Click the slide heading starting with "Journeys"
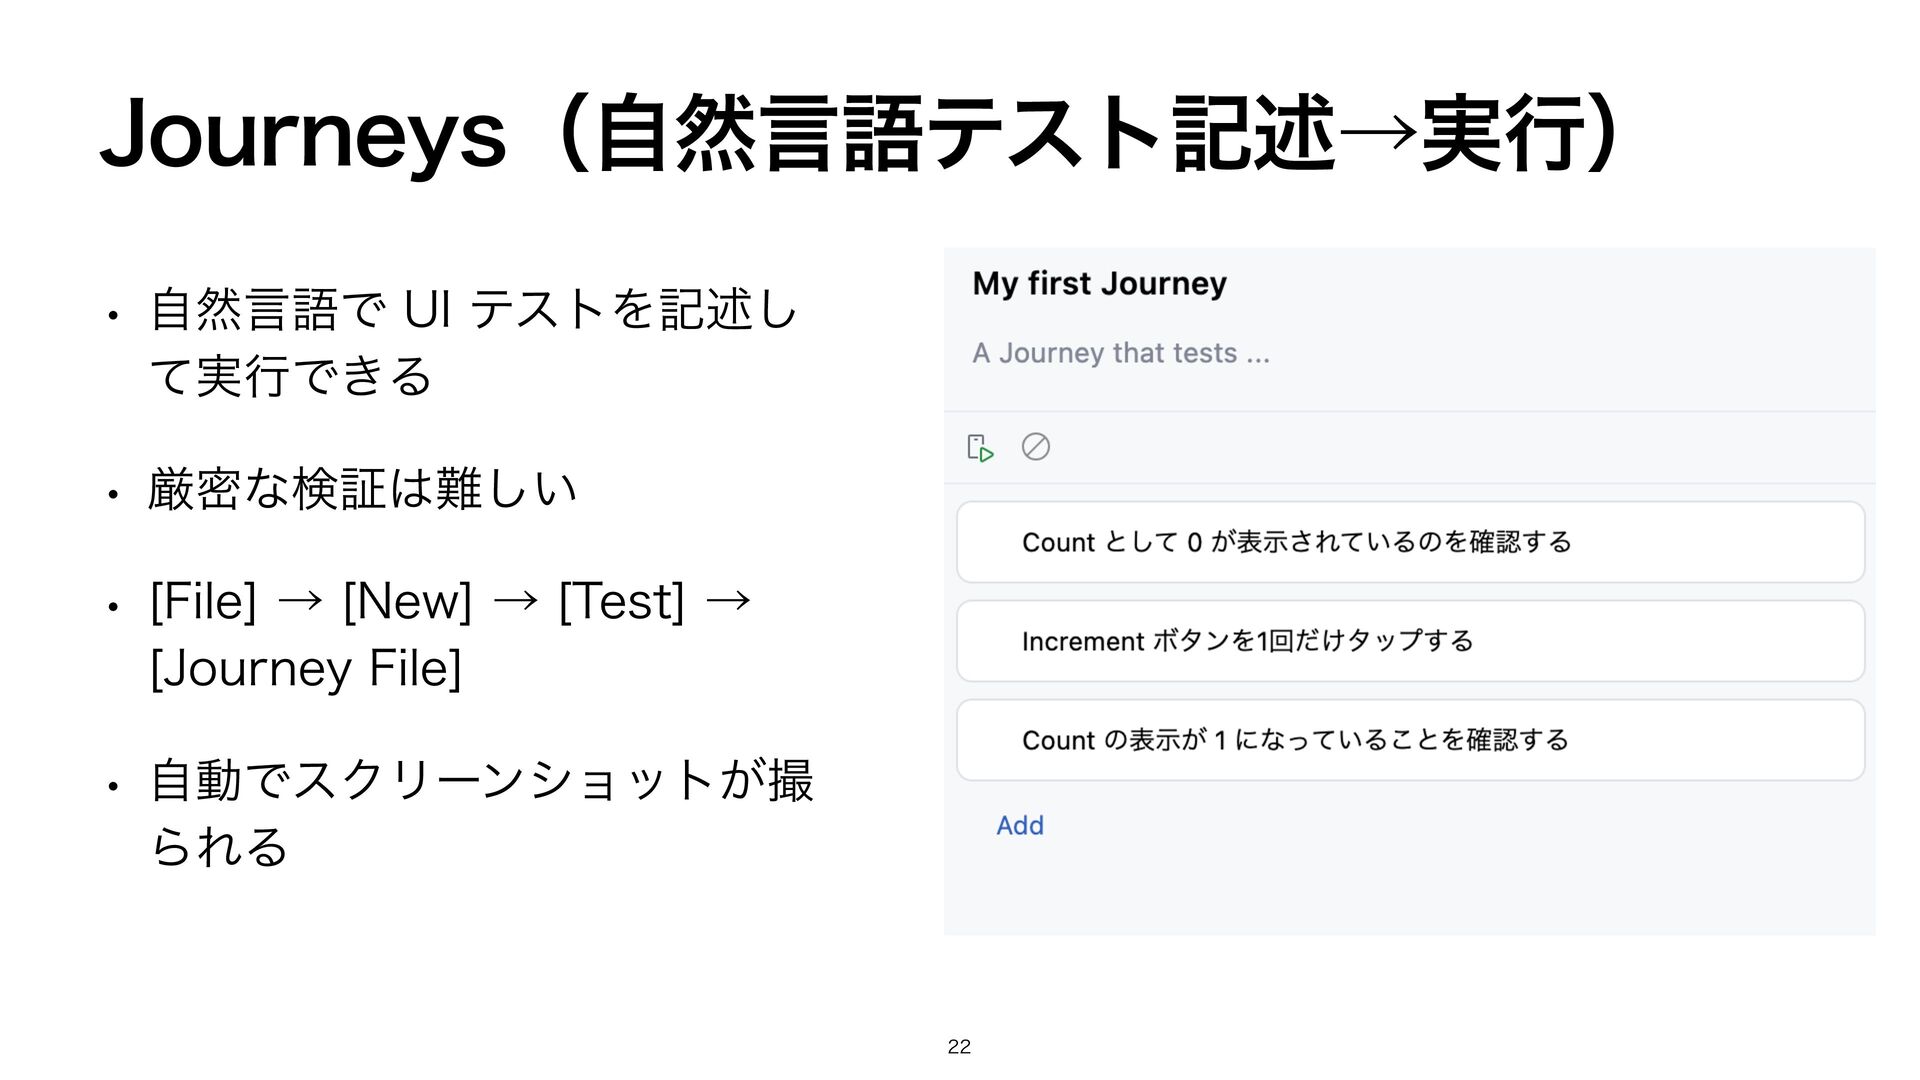1920x1080 pixels. (858, 133)
